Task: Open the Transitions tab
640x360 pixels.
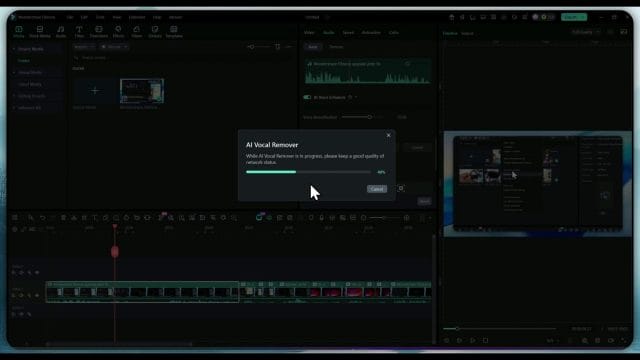Action: (x=98, y=31)
